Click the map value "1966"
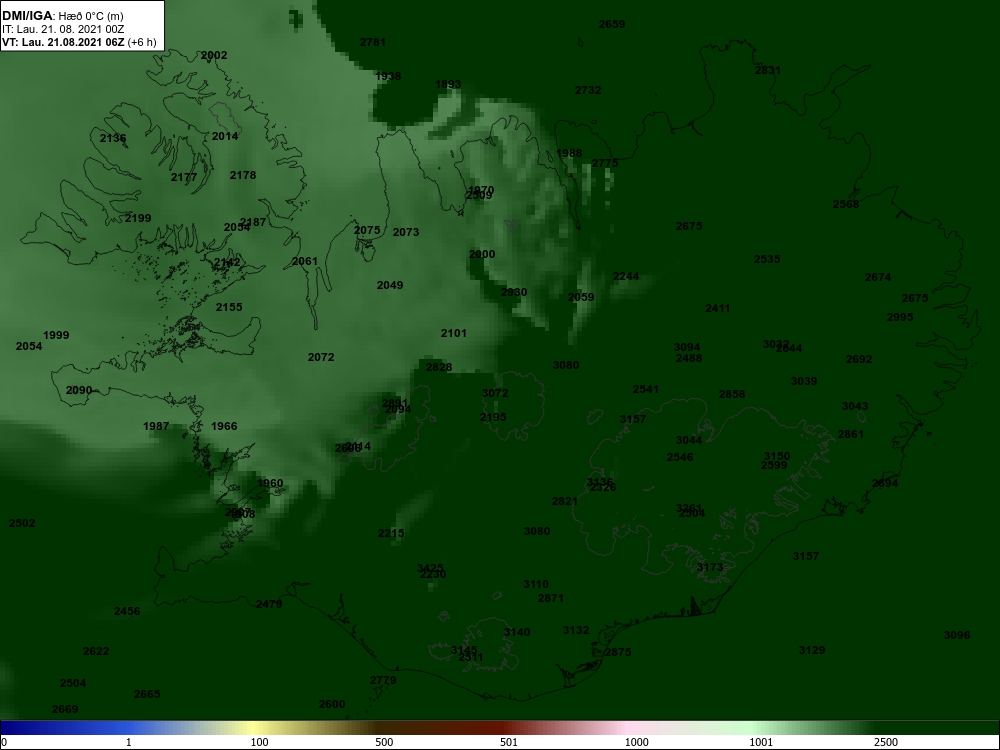This screenshot has width=1000, height=750. click(x=223, y=426)
